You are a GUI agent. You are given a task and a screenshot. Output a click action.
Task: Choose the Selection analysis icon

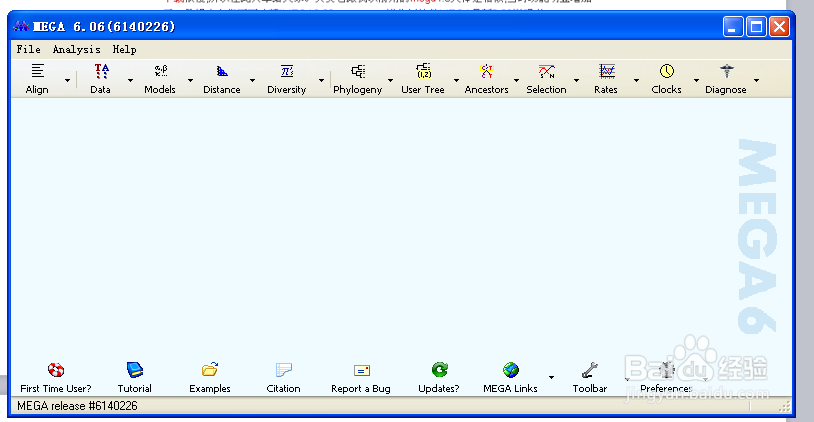[x=547, y=71]
